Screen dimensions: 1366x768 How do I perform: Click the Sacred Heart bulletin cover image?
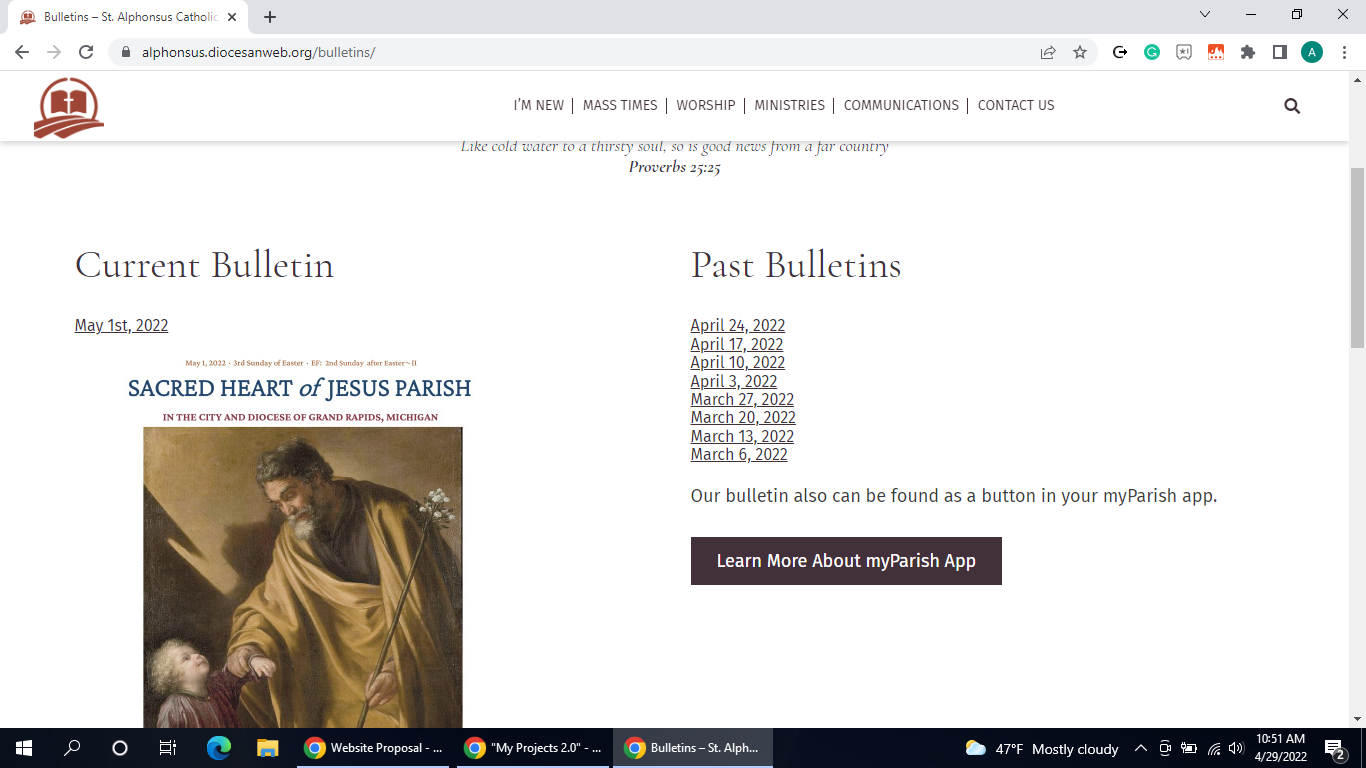(x=302, y=560)
